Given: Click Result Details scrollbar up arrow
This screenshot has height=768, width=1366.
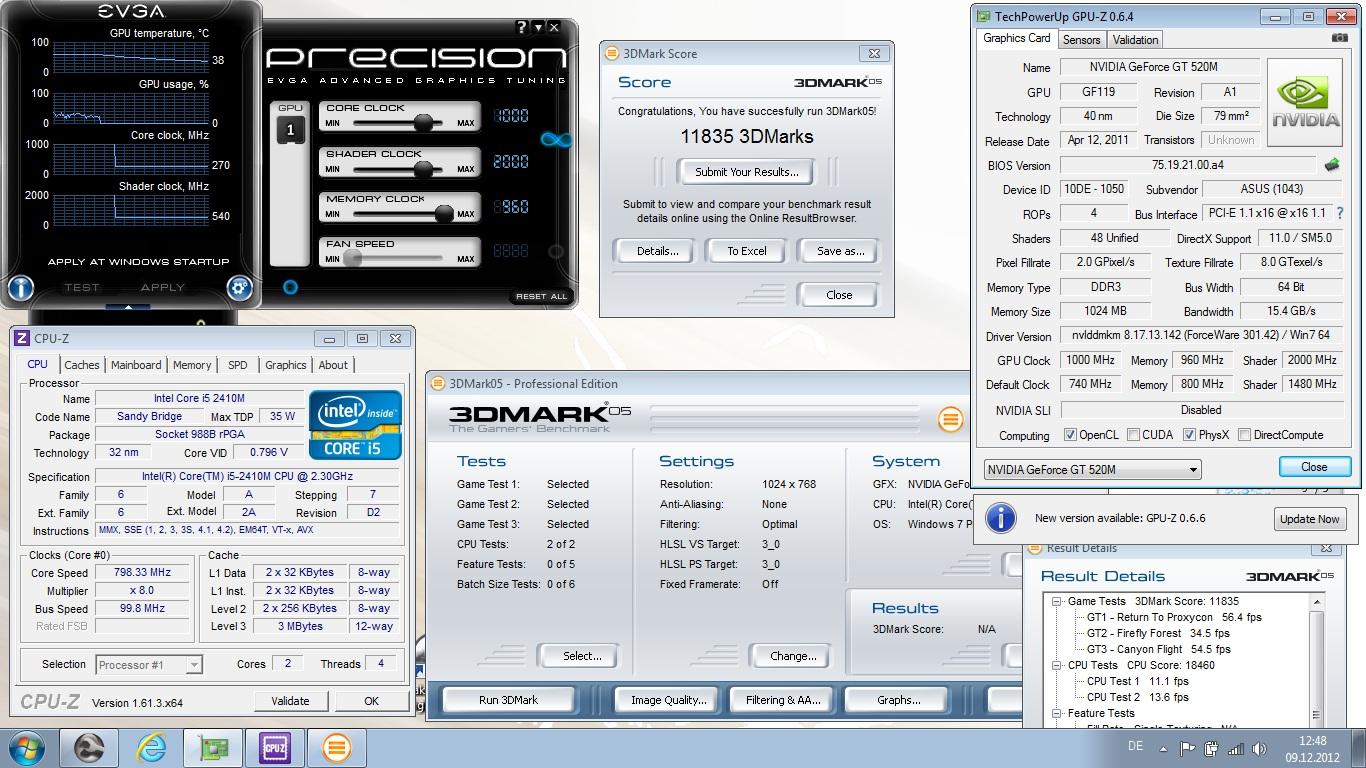Looking at the screenshot, I should pos(1316,602).
